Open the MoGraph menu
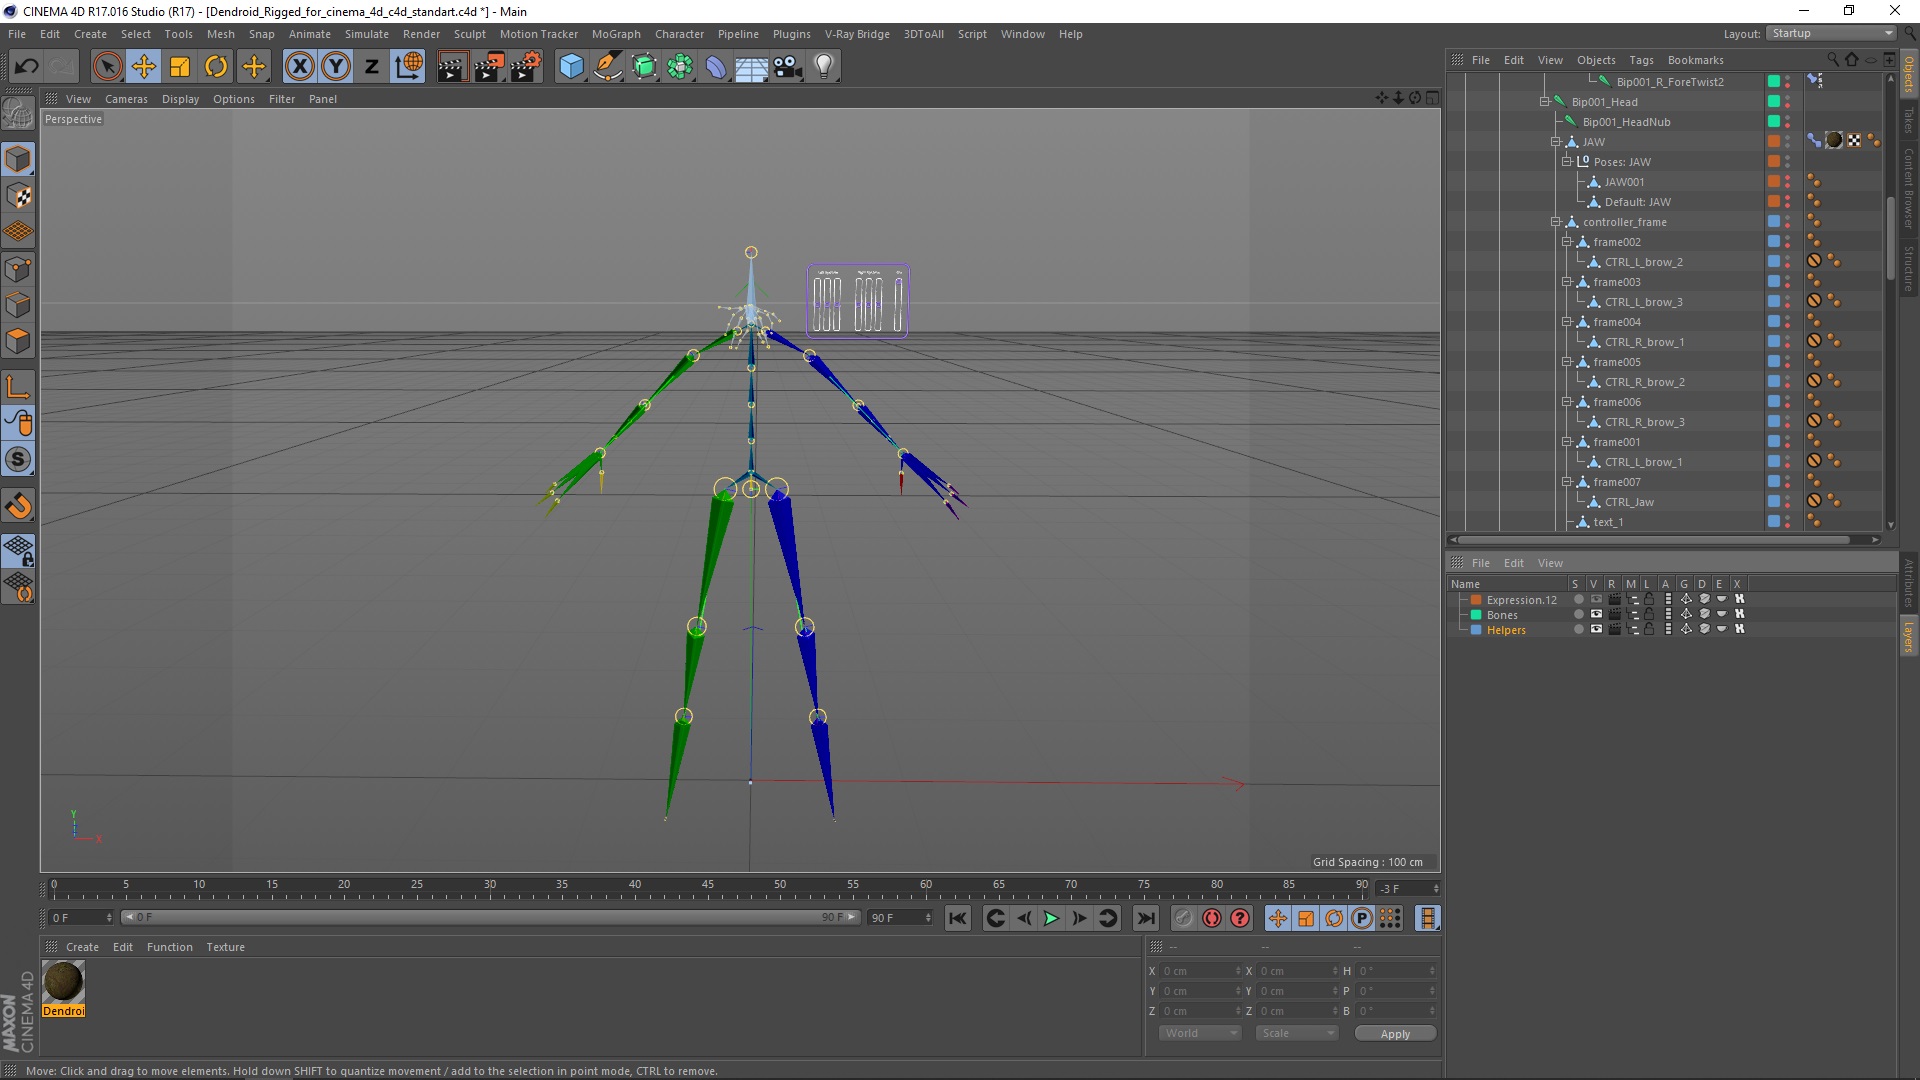This screenshot has width=1920, height=1080. pyautogui.click(x=616, y=34)
